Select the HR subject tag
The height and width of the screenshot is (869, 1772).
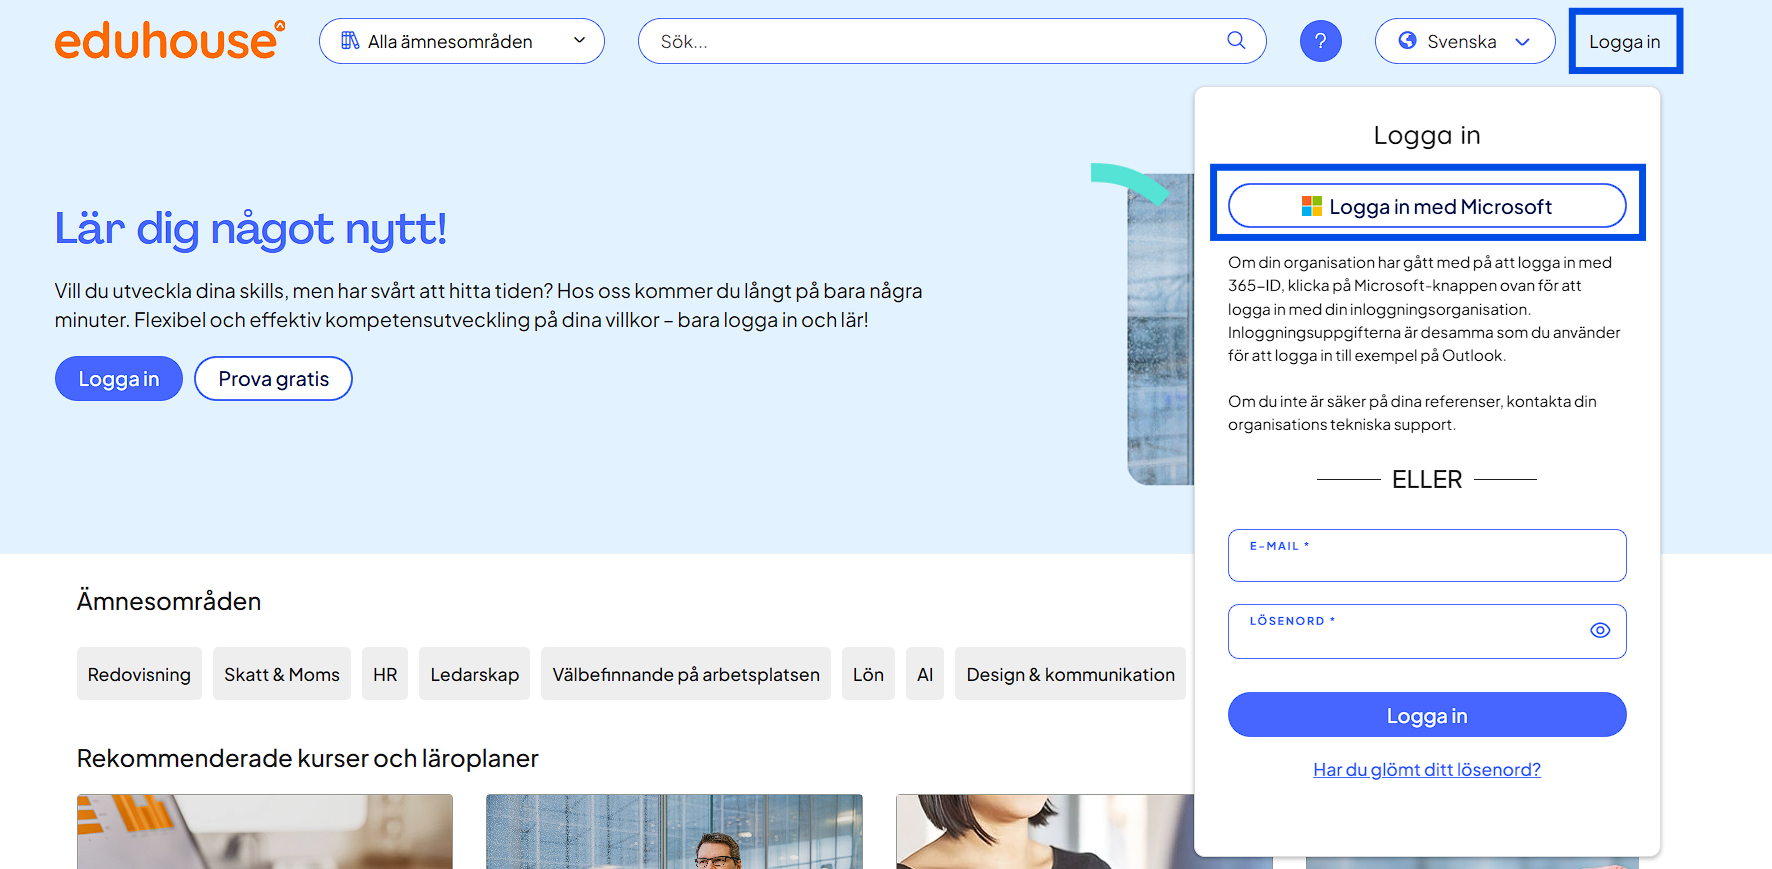[385, 674]
